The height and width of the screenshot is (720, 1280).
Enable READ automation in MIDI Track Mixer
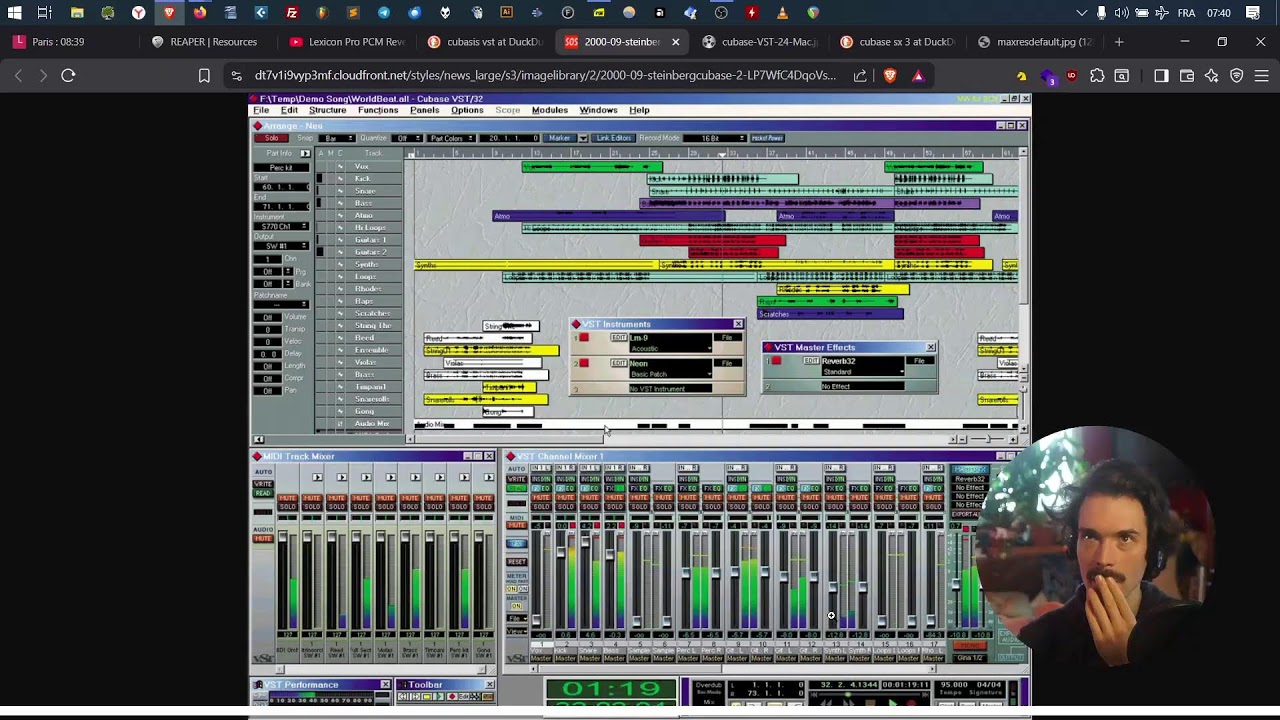coord(263,493)
